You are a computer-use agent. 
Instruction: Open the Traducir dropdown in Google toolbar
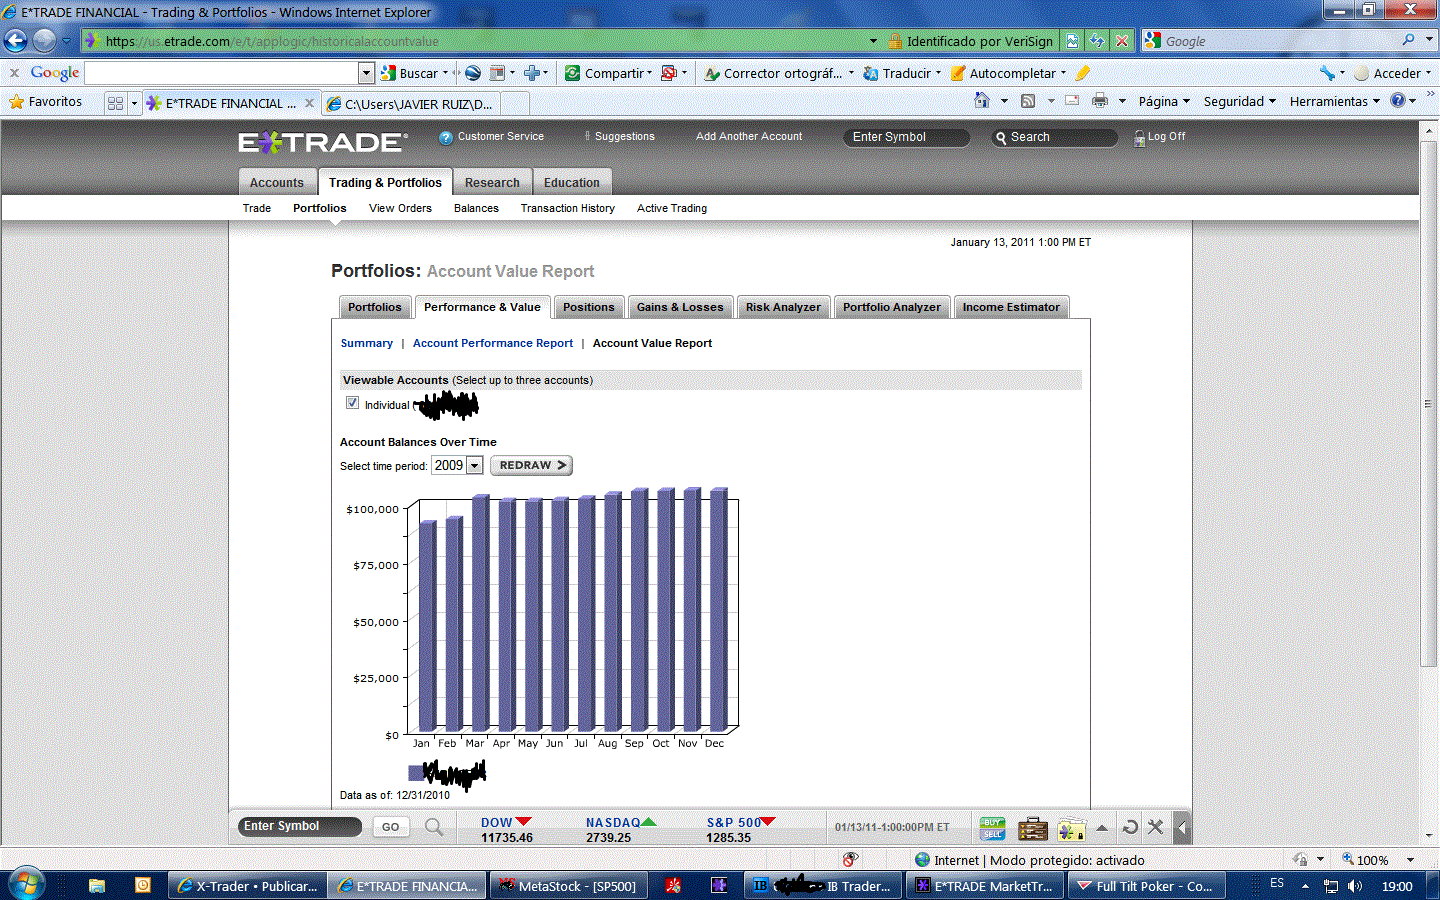tap(938, 73)
